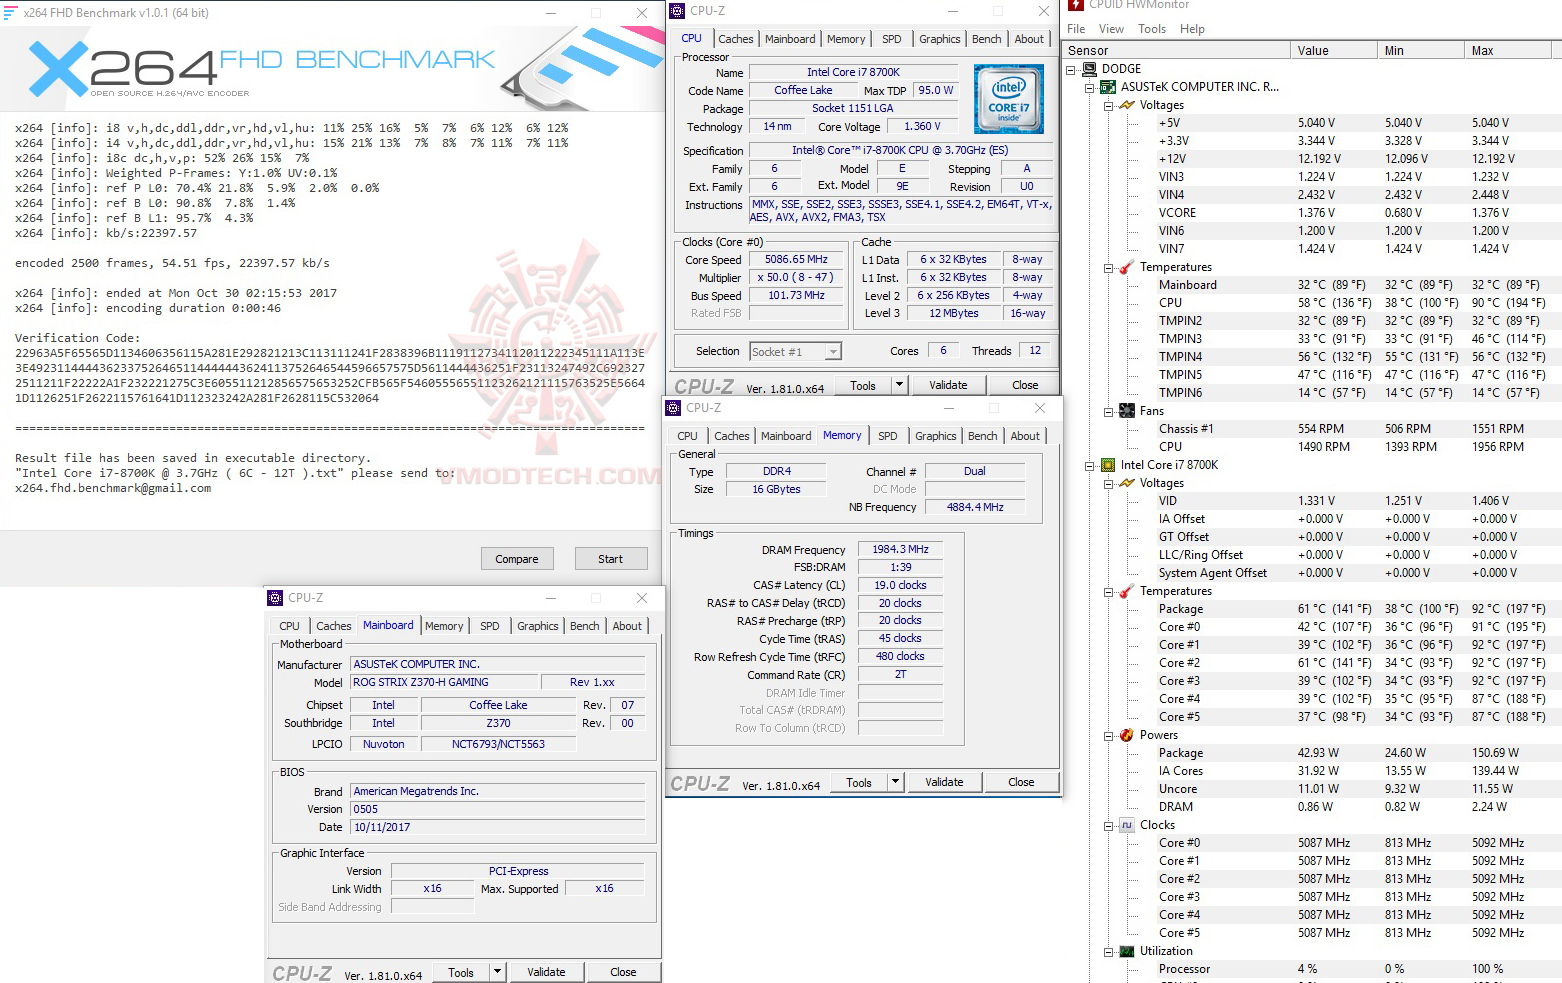
Task: Click the Intel Core i7 inside logo in CPU-Z
Action: [x=1008, y=99]
